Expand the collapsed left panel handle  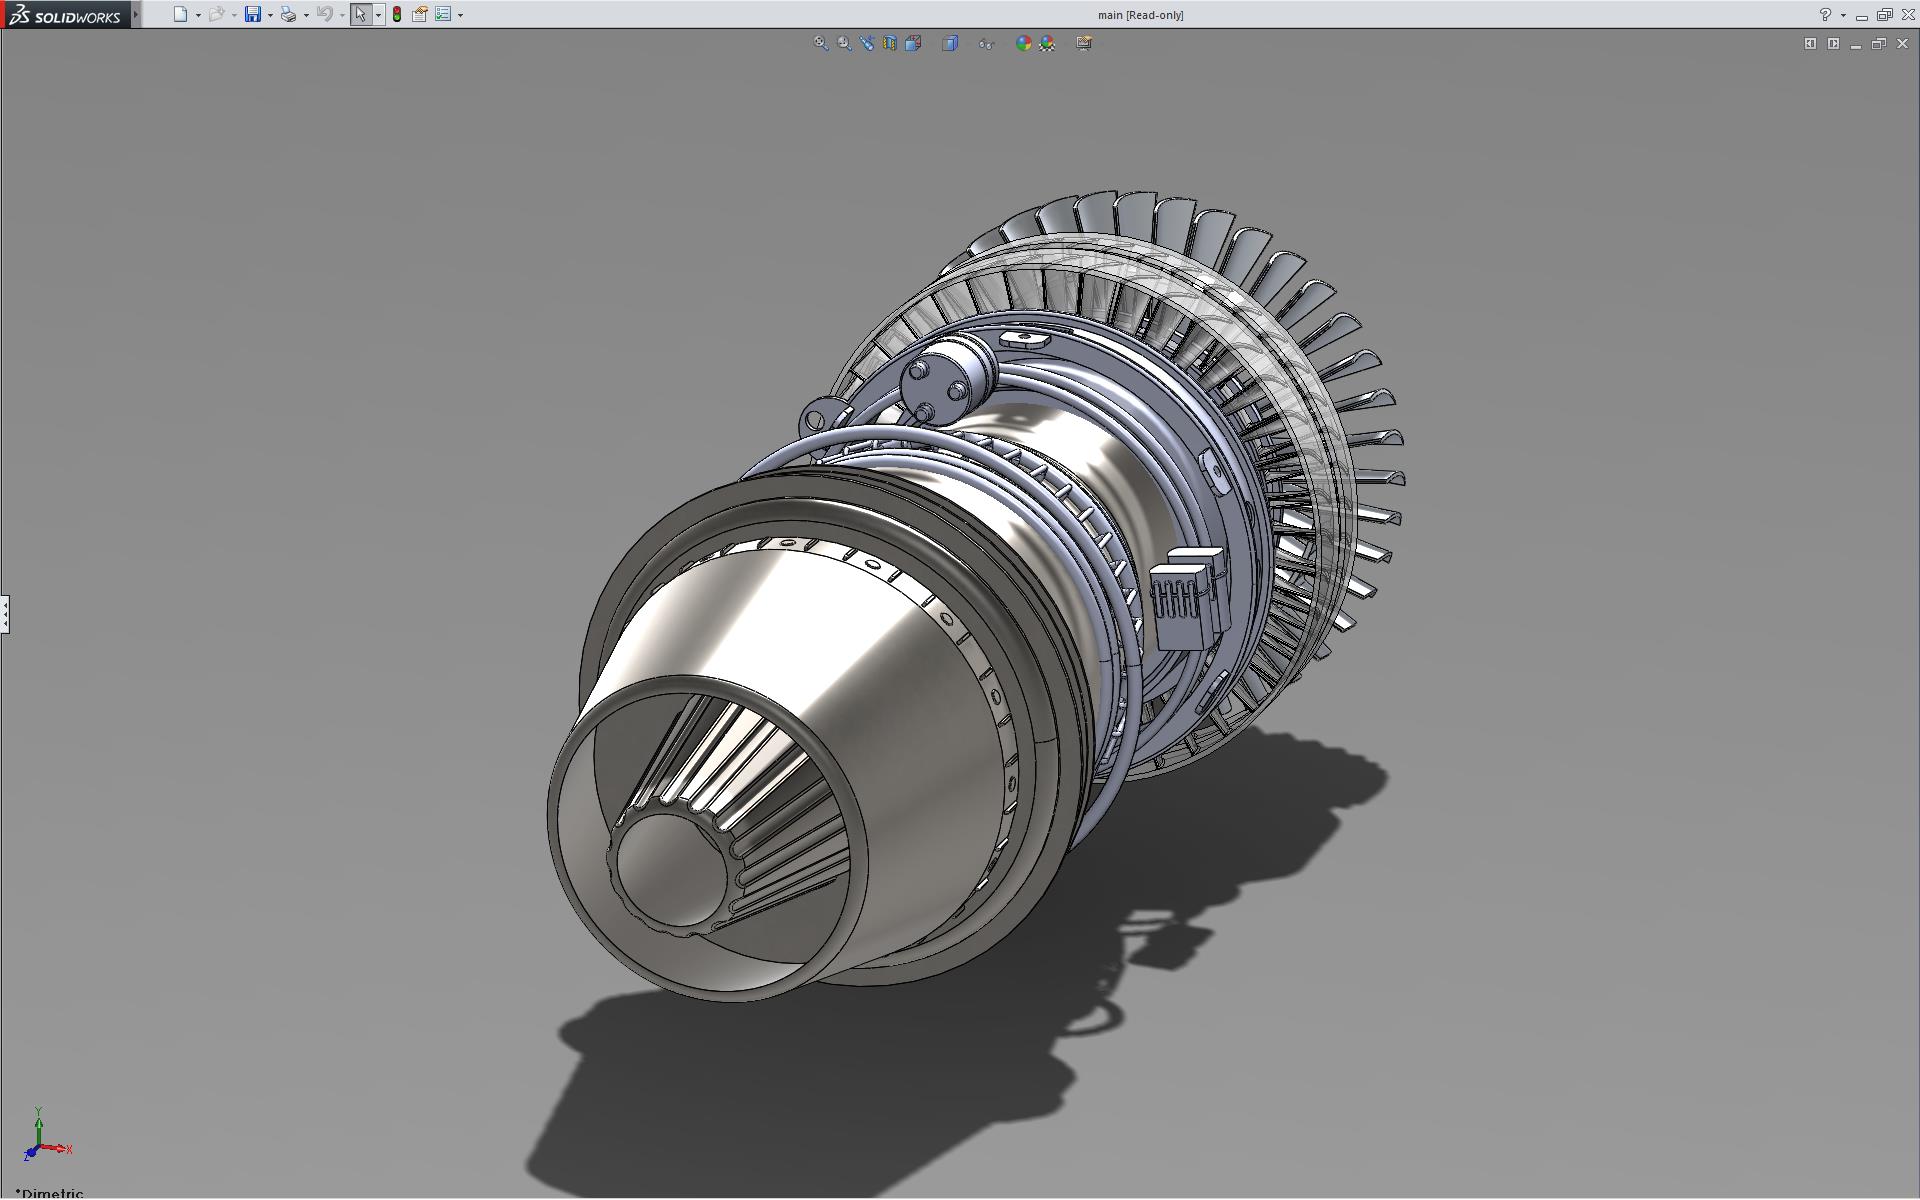pos(5,613)
